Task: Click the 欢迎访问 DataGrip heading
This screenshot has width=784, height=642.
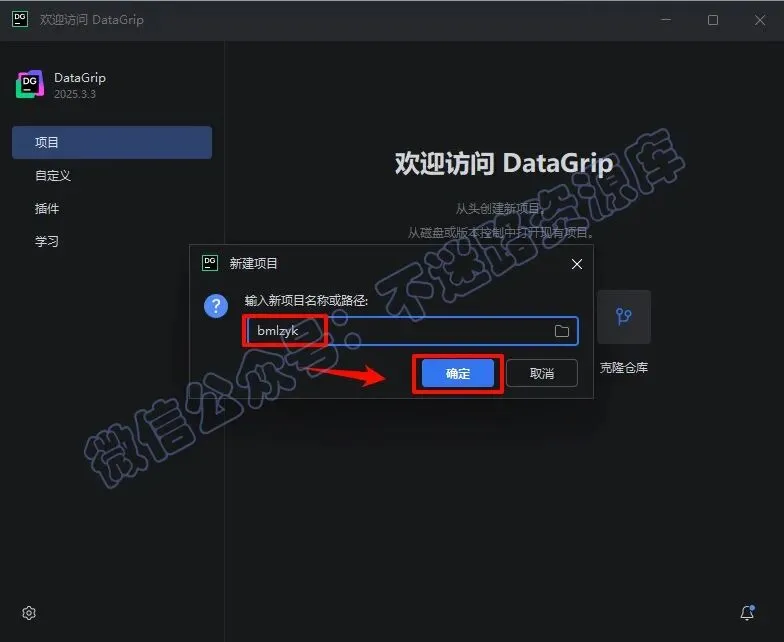Action: click(x=504, y=164)
